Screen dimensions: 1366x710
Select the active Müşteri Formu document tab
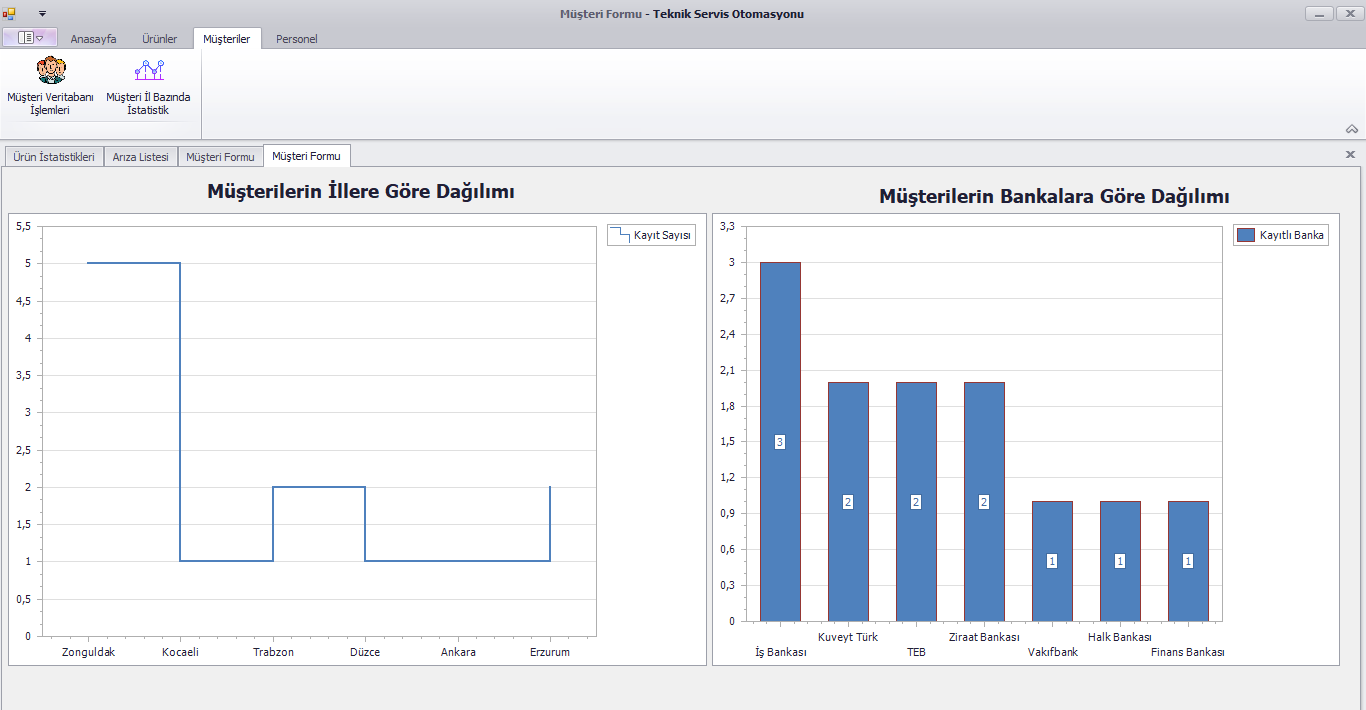point(306,156)
